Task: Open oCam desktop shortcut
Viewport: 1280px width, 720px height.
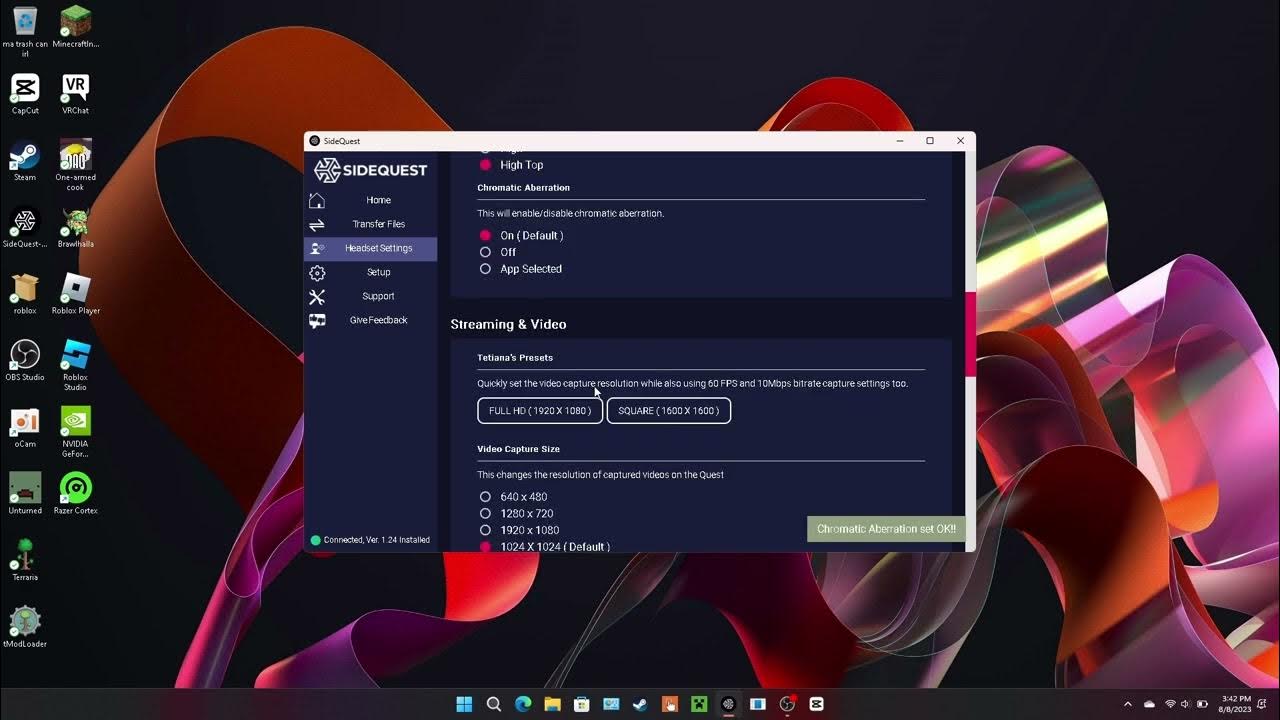Action: (x=25, y=428)
